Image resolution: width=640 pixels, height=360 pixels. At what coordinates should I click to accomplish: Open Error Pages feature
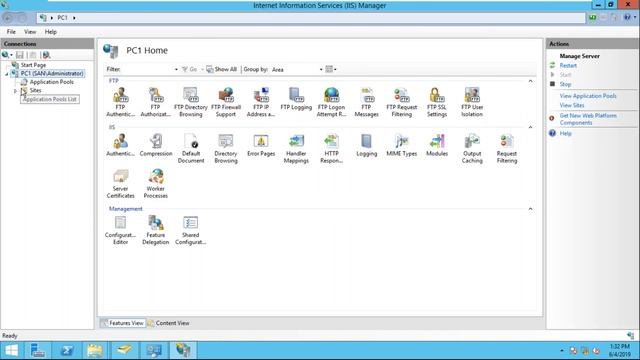tap(261, 145)
